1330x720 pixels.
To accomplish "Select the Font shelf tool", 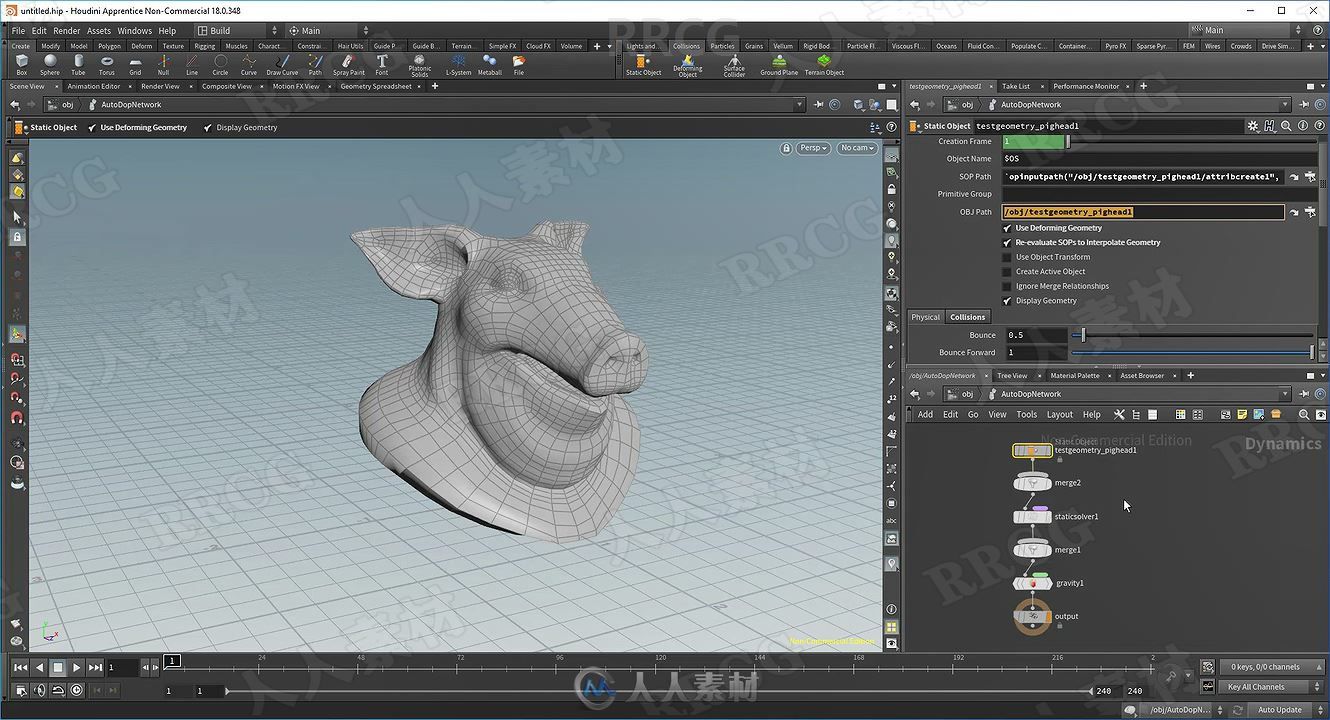I will [x=381, y=65].
